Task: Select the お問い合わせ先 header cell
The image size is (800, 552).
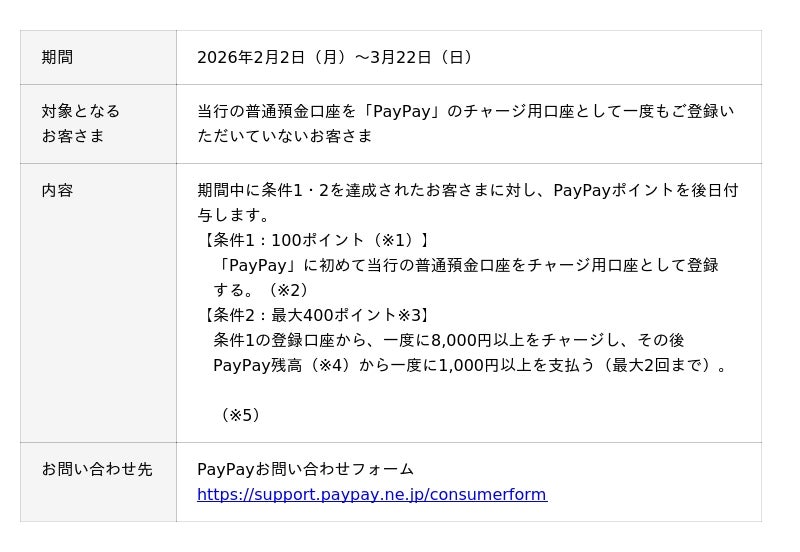Action: (x=97, y=469)
